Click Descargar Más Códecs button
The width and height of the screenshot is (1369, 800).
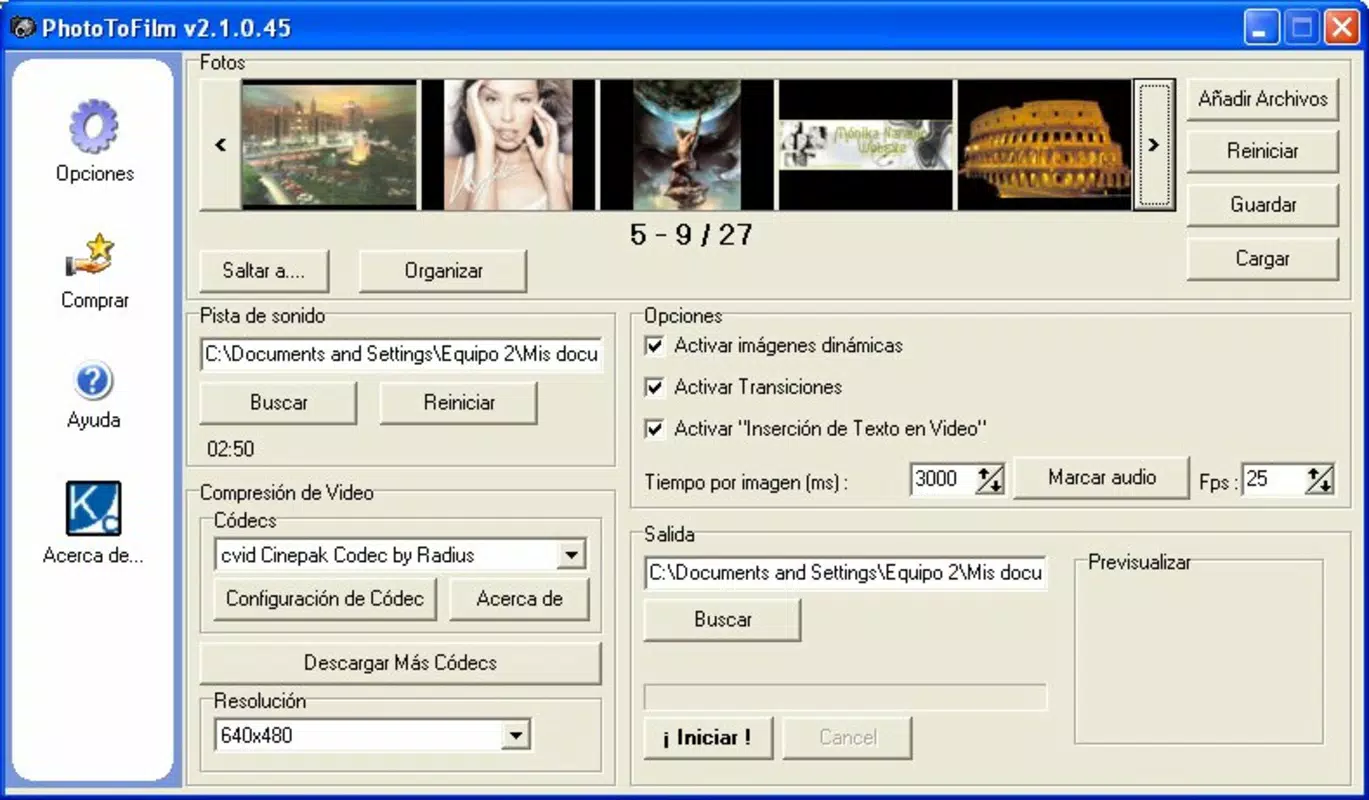pos(400,663)
